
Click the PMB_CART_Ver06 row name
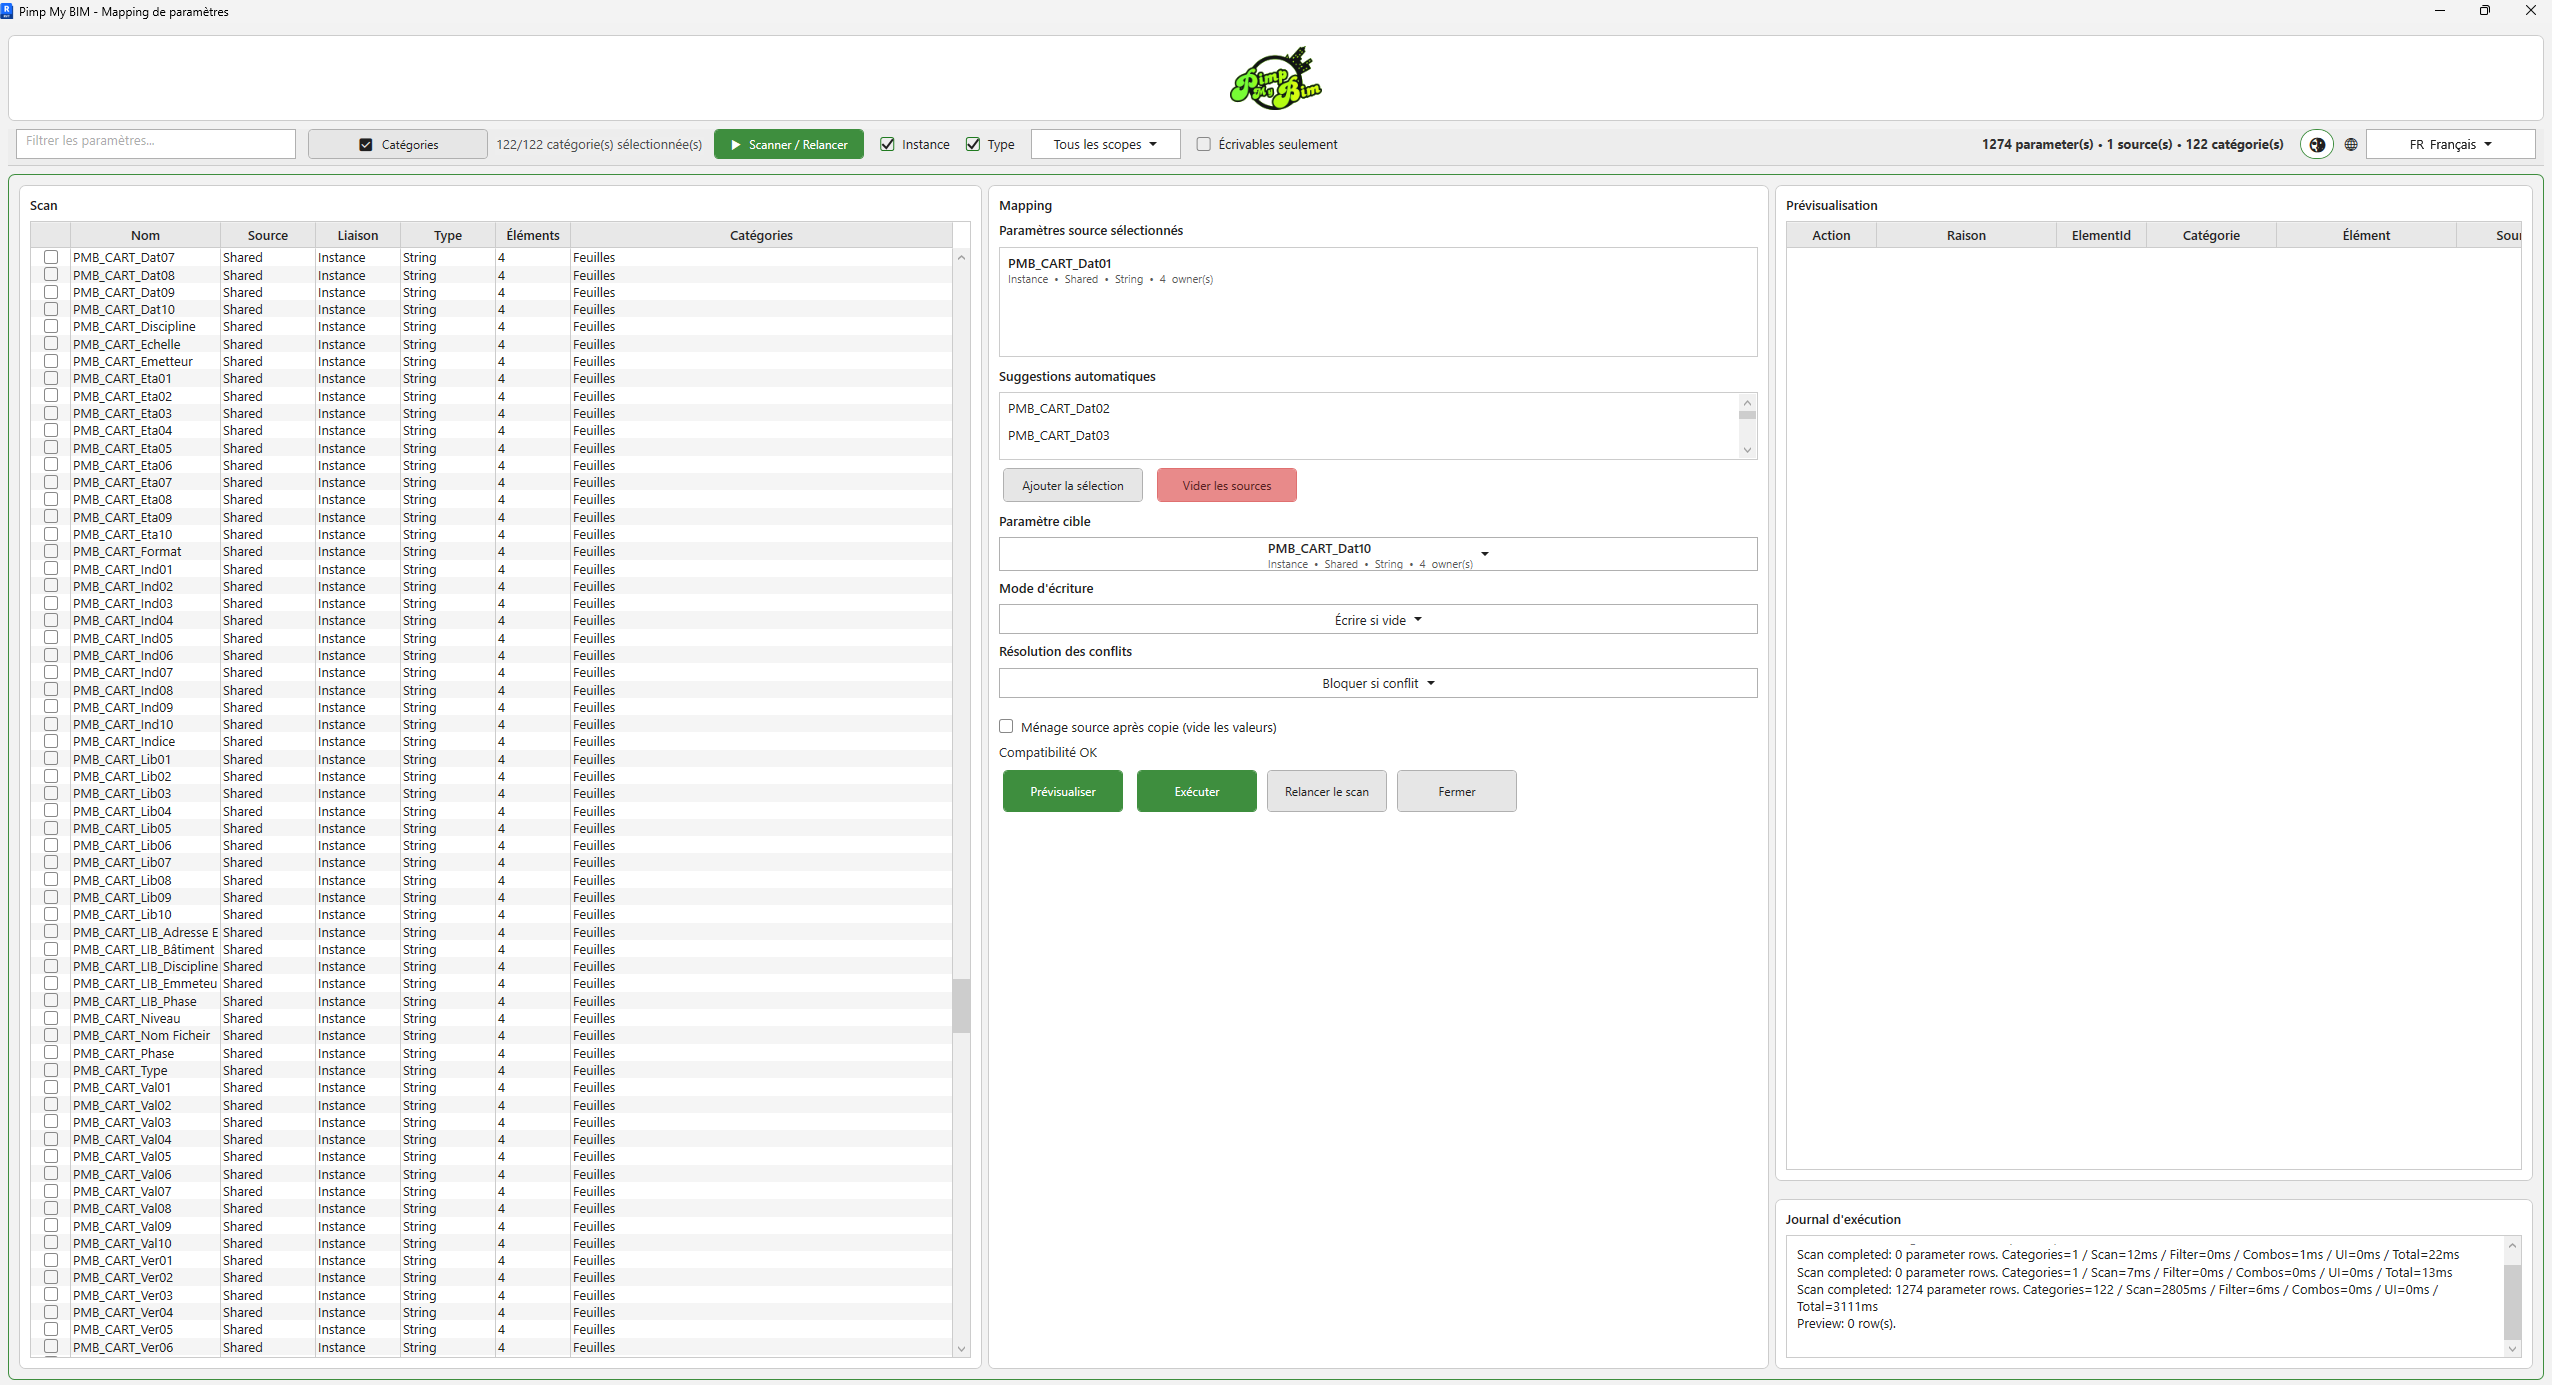[123, 1347]
